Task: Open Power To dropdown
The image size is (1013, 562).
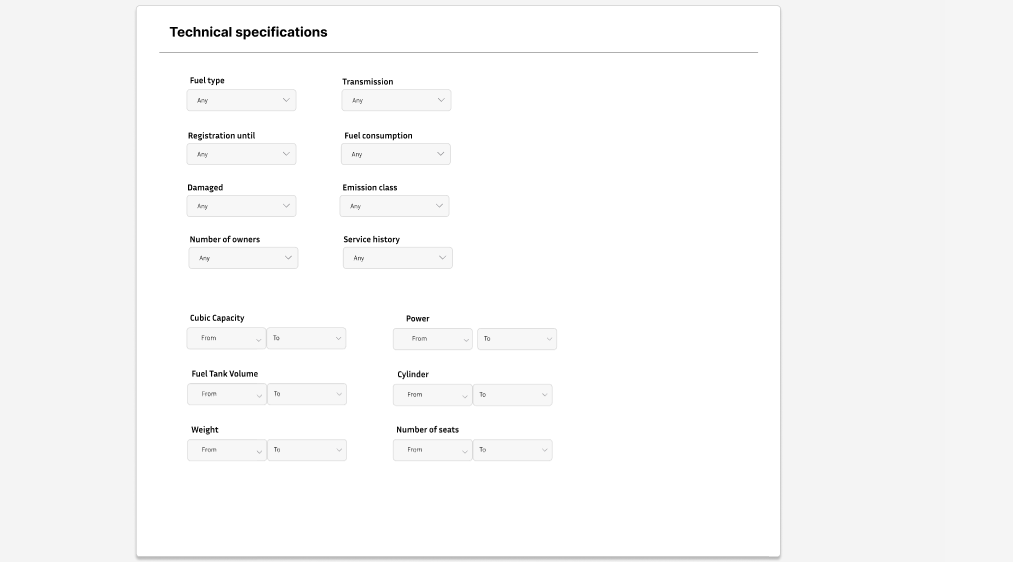Action: (516, 339)
